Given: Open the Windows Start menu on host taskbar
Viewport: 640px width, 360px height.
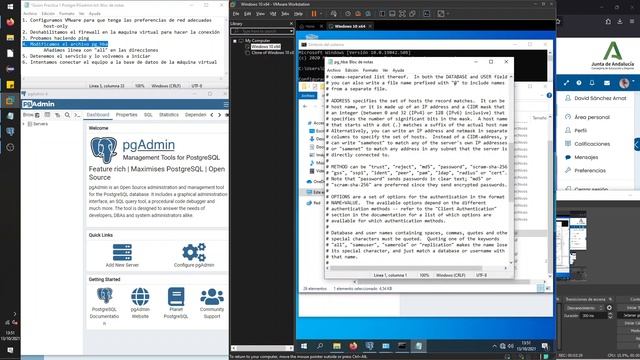Looking at the screenshot, I should click(10, 7).
